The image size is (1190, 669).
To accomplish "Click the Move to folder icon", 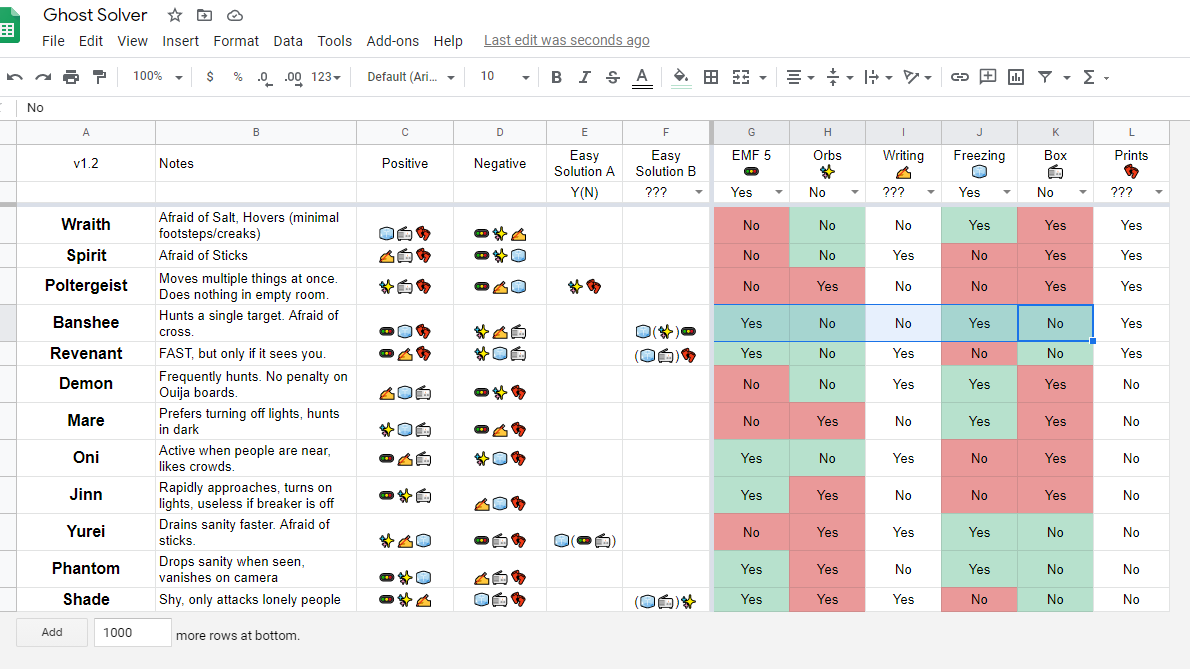I will (x=204, y=15).
